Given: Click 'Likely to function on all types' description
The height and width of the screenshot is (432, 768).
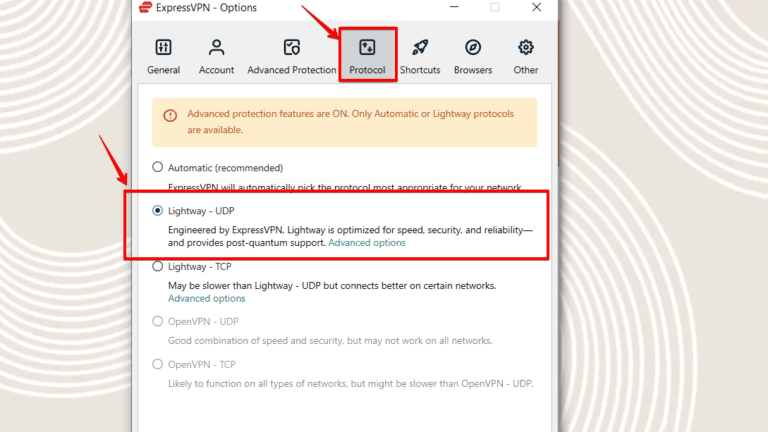Looking at the screenshot, I should [350, 384].
